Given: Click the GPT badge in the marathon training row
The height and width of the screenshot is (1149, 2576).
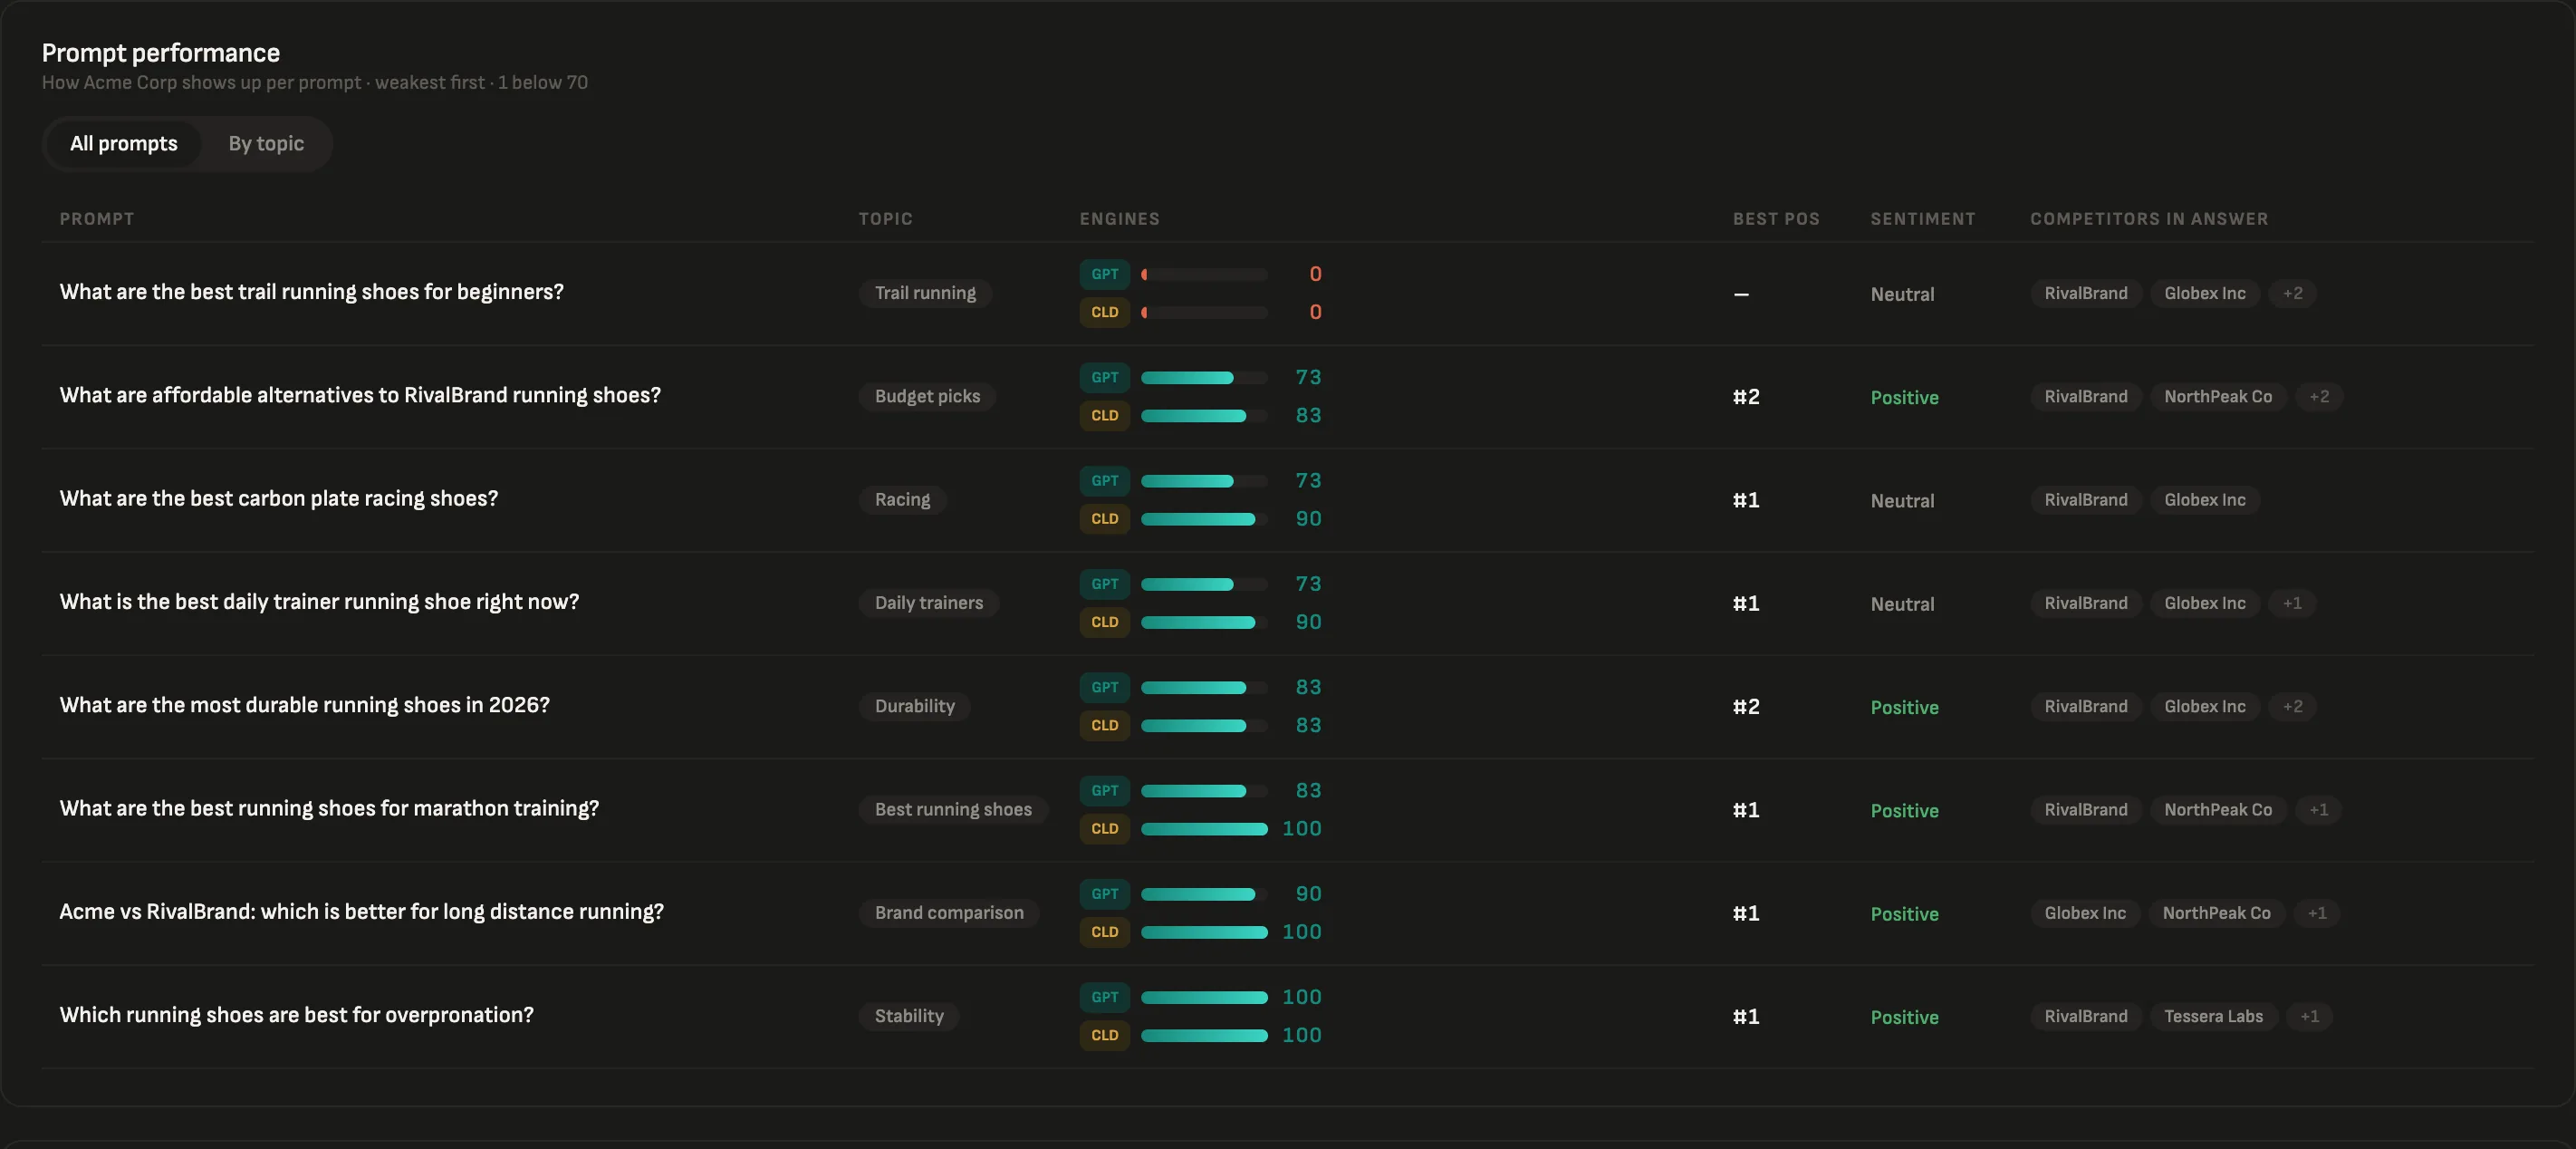Looking at the screenshot, I should (x=1105, y=791).
